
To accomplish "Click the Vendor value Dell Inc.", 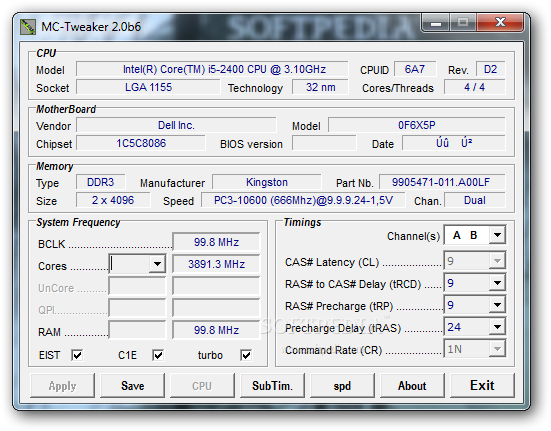I will (x=176, y=125).
